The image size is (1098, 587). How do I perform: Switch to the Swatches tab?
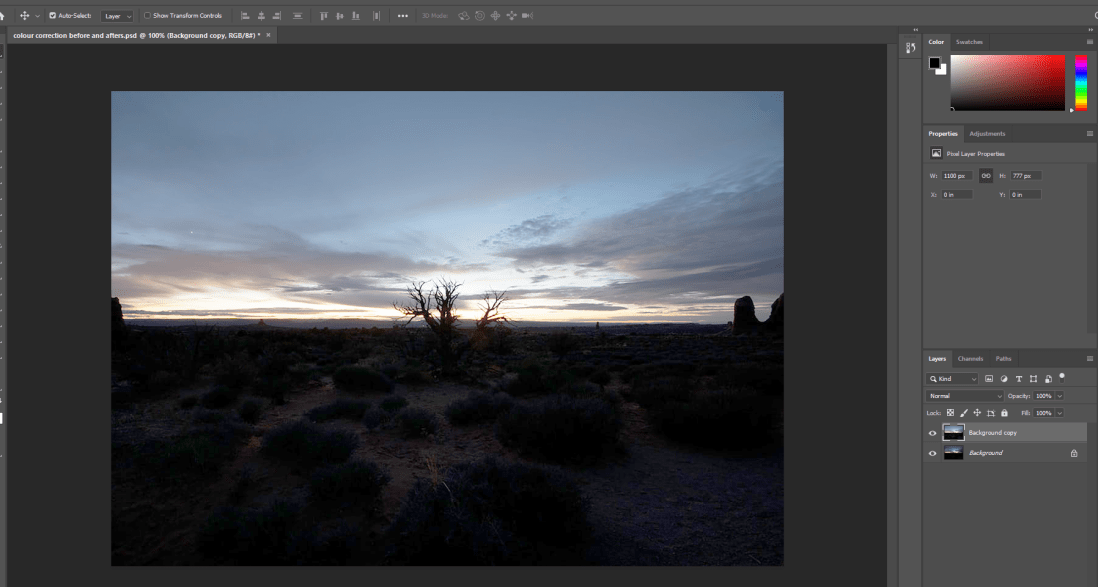(969, 42)
